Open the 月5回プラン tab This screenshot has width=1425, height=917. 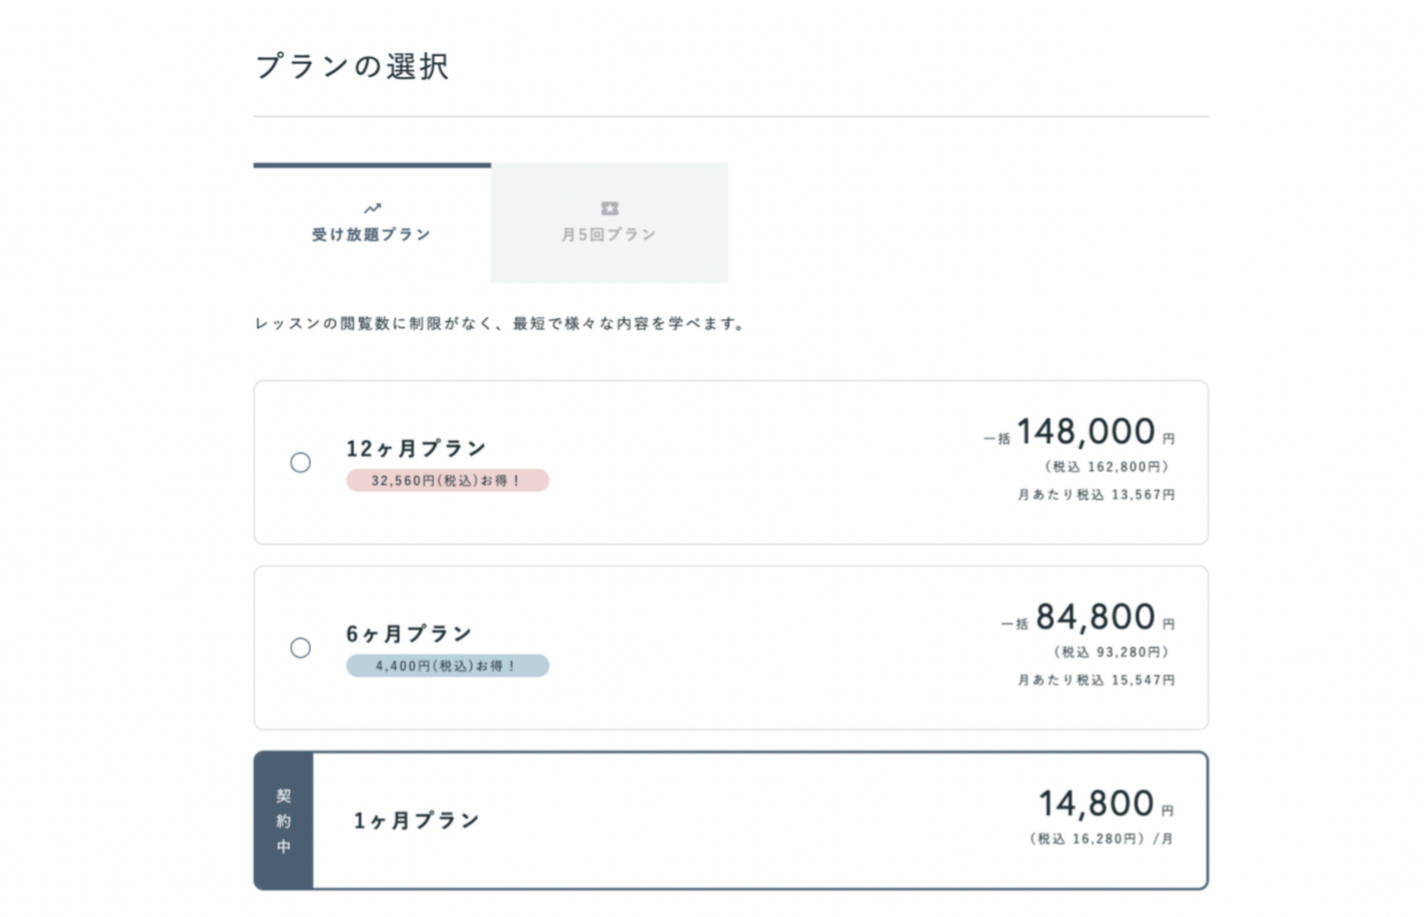(609, 223)
